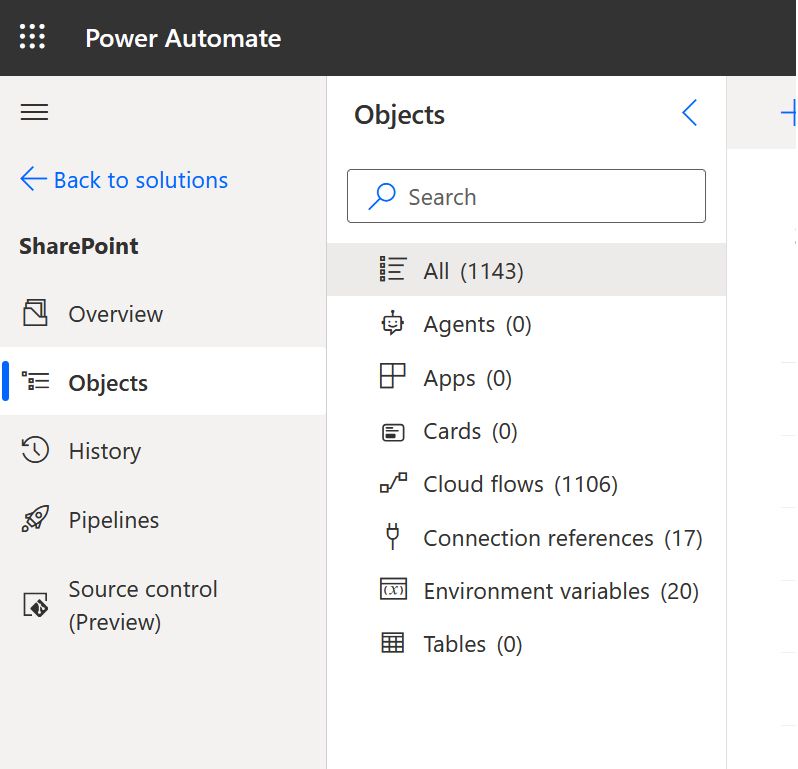Select All (1143) objects item
Screen dimensions: 798x769
tap(473, 271)
